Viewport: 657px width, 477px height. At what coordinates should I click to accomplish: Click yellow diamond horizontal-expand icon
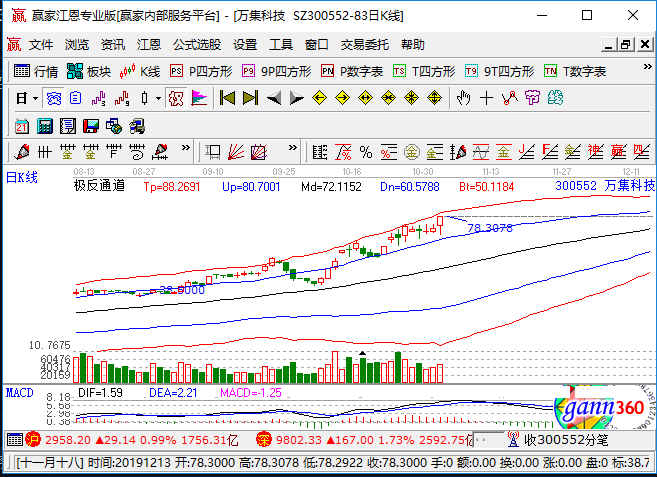click(x=366, y=99)
